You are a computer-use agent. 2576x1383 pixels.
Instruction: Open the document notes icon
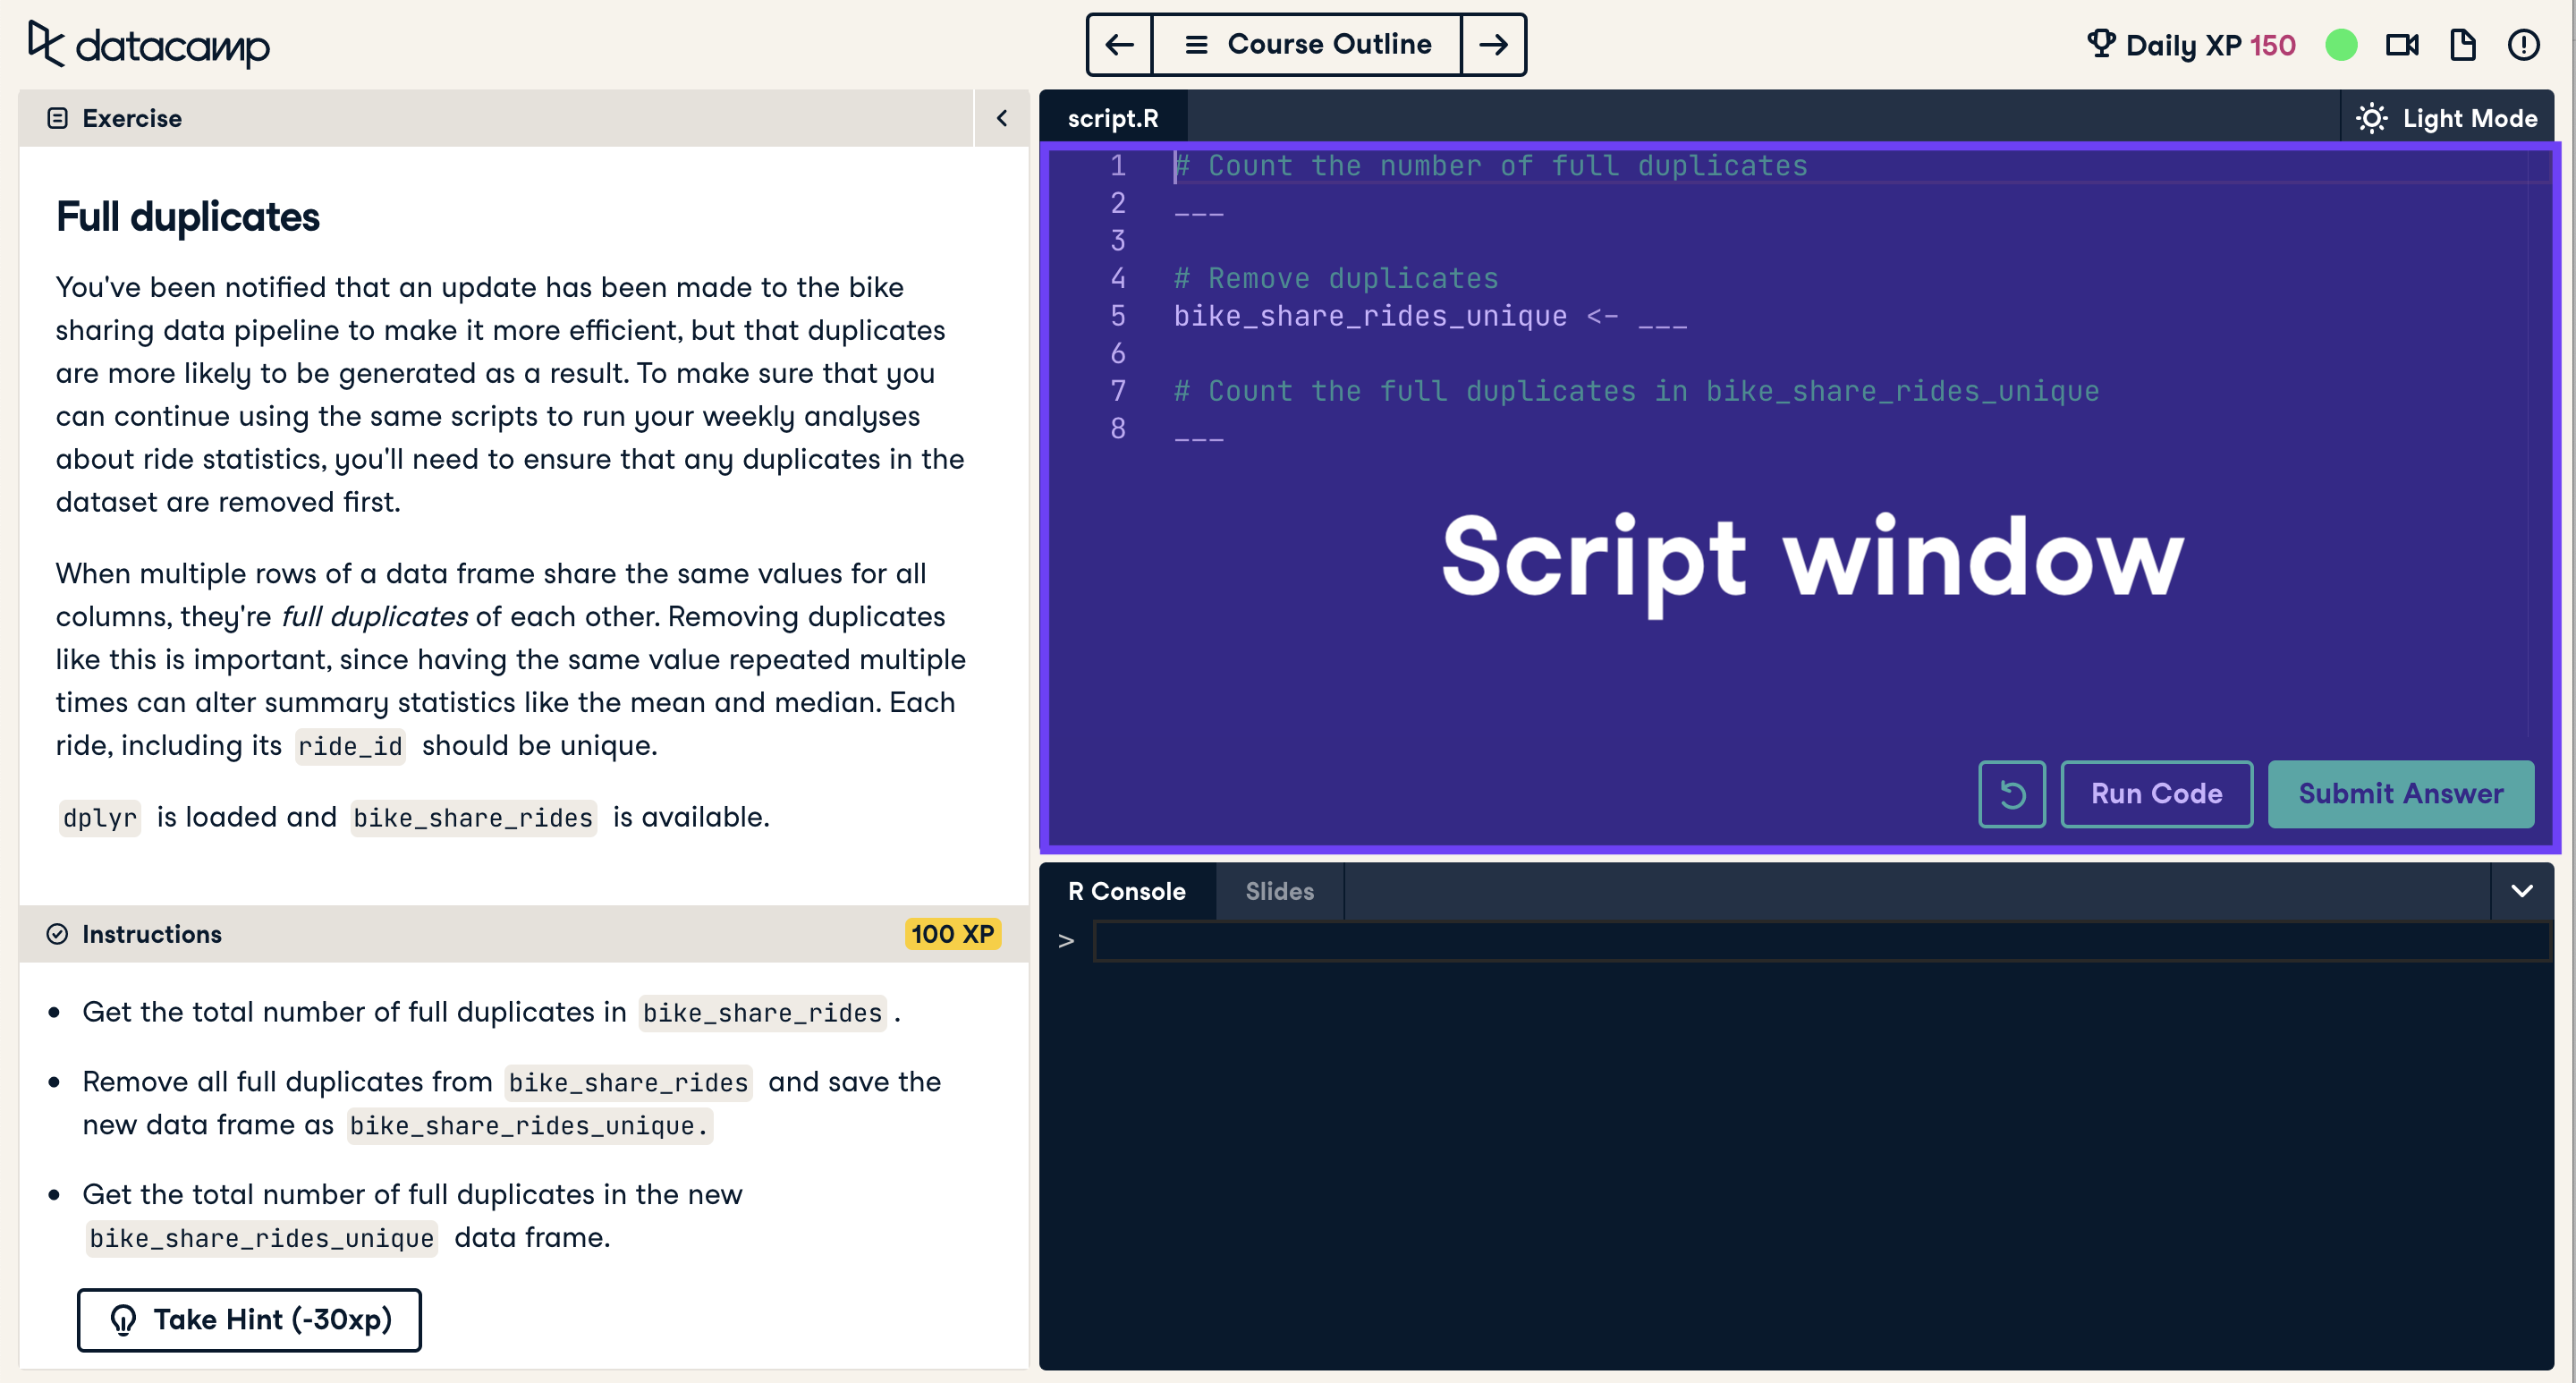(2463, 45)
